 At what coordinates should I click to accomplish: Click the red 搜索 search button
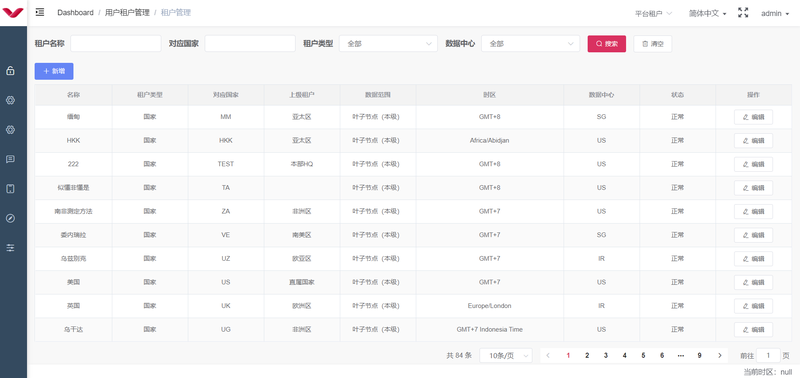pyautogui.click(x=607, y=44)
